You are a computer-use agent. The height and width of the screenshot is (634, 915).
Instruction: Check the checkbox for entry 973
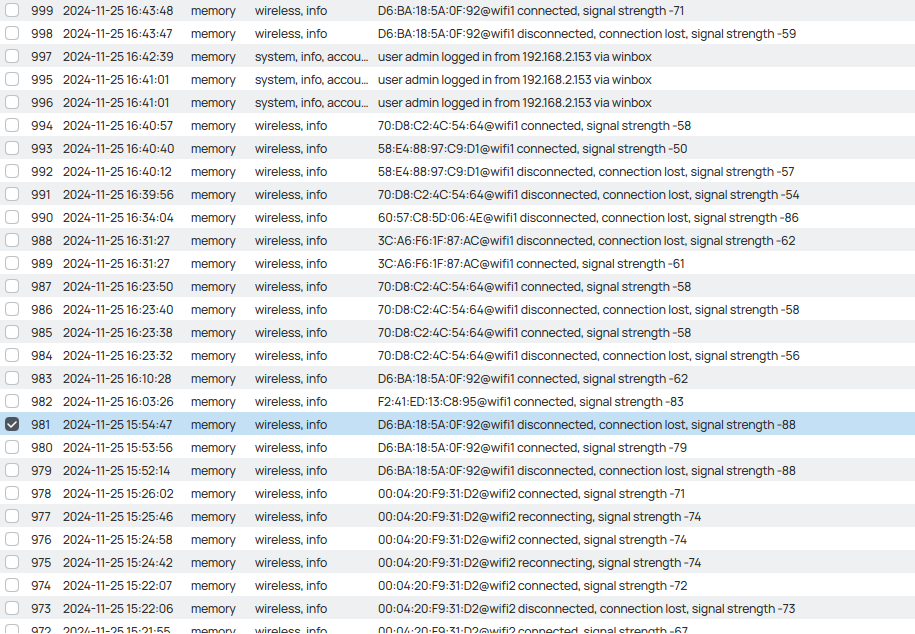[x=12, y=608]
